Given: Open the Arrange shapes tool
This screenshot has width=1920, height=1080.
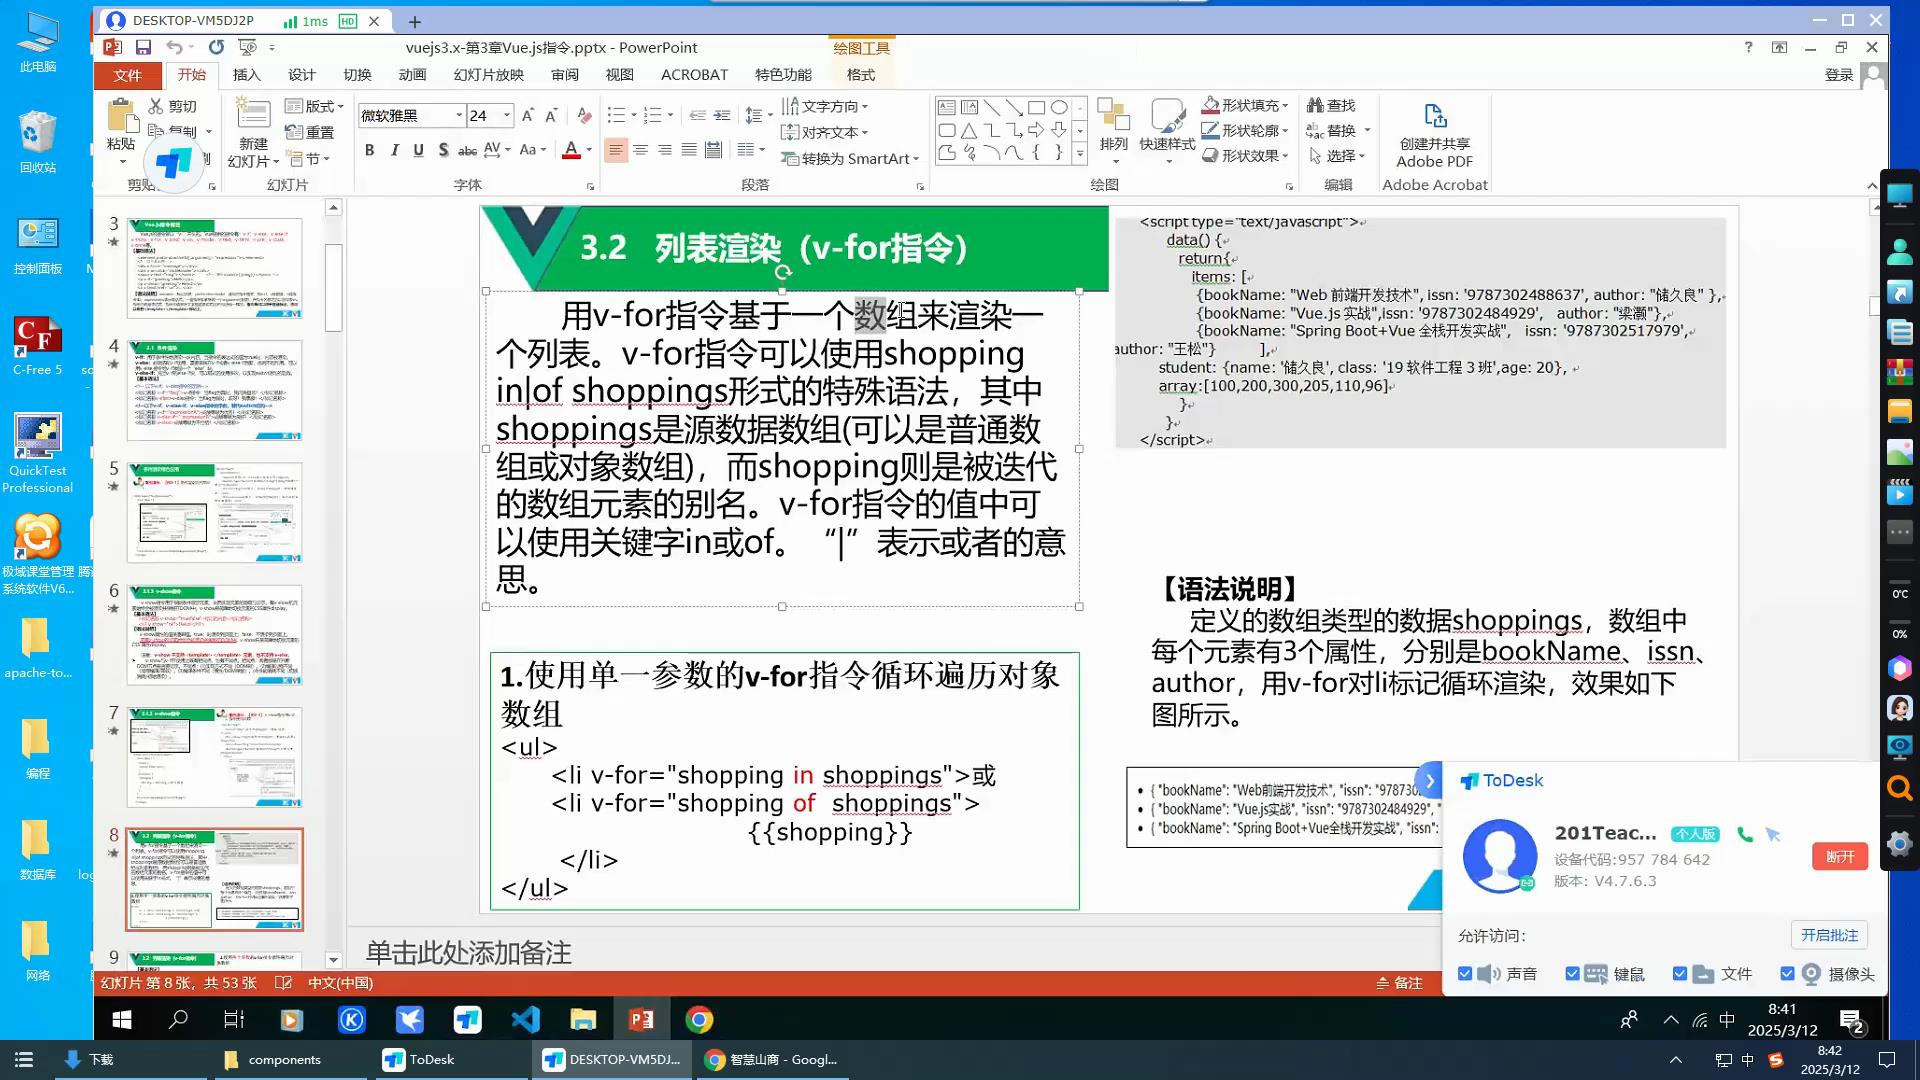Looking at the screenshot, I should [x=1113, y=125].
